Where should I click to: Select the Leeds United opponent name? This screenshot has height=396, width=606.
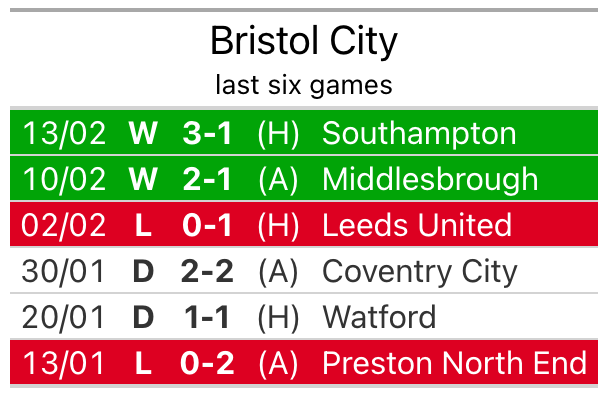pos(417,224)
